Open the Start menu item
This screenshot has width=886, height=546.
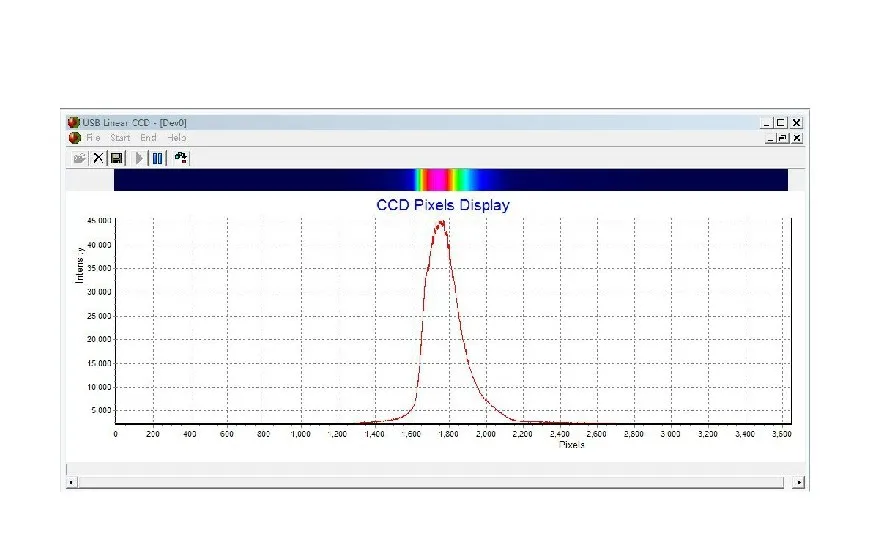pos(120,138)
